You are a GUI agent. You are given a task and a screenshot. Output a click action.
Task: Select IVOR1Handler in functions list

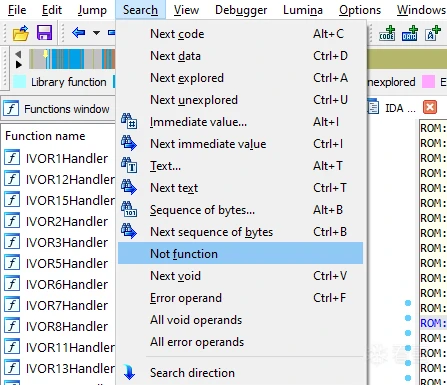tap(59, 158)
